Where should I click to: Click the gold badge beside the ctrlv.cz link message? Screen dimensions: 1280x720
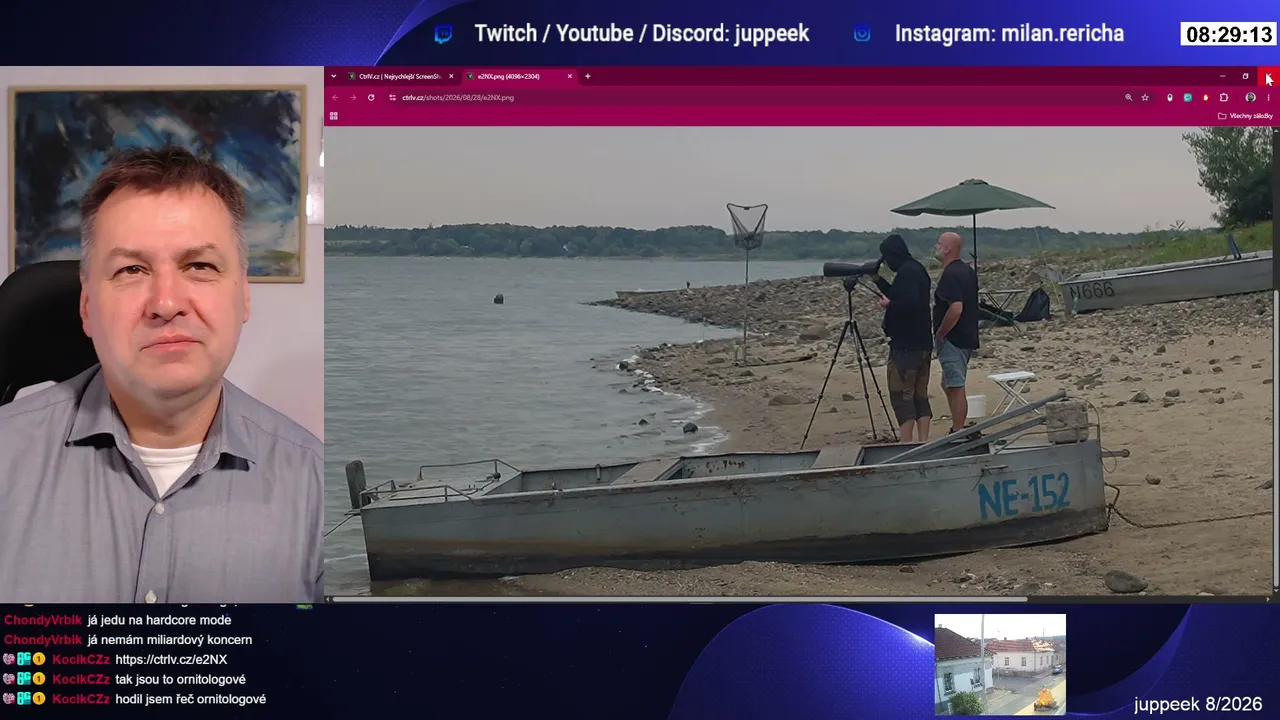click(x=39, y=660)
